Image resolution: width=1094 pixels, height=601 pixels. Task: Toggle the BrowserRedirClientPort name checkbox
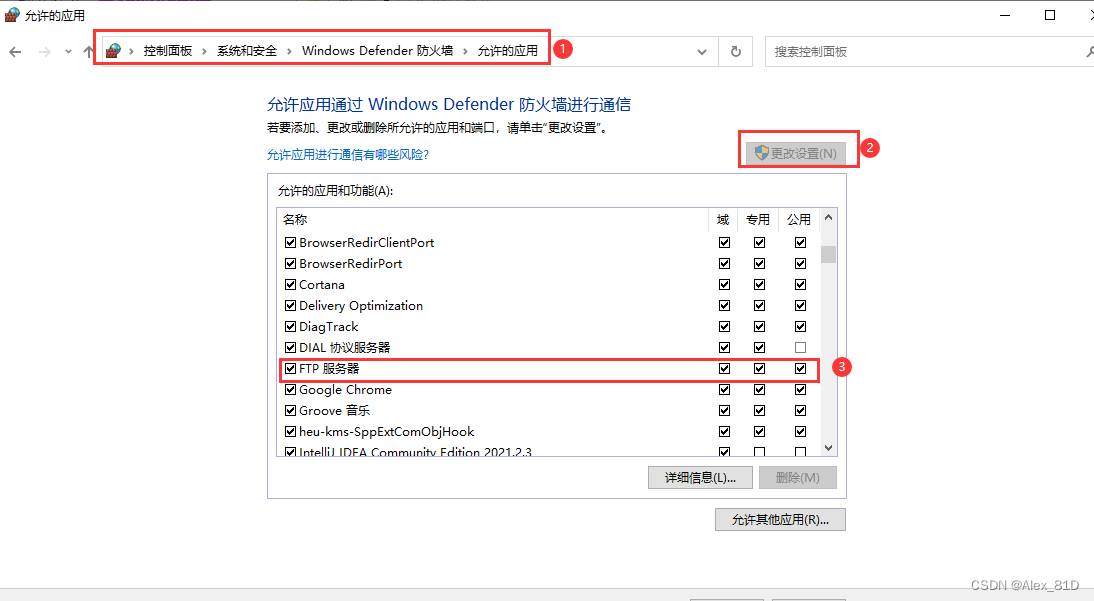click(x=290, y=243)
